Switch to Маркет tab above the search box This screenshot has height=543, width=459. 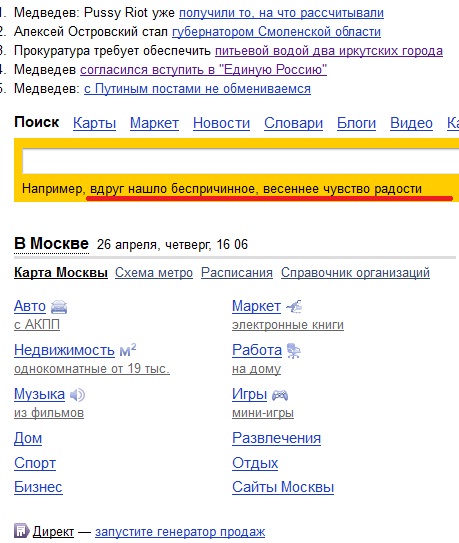(x=154, y=123)
